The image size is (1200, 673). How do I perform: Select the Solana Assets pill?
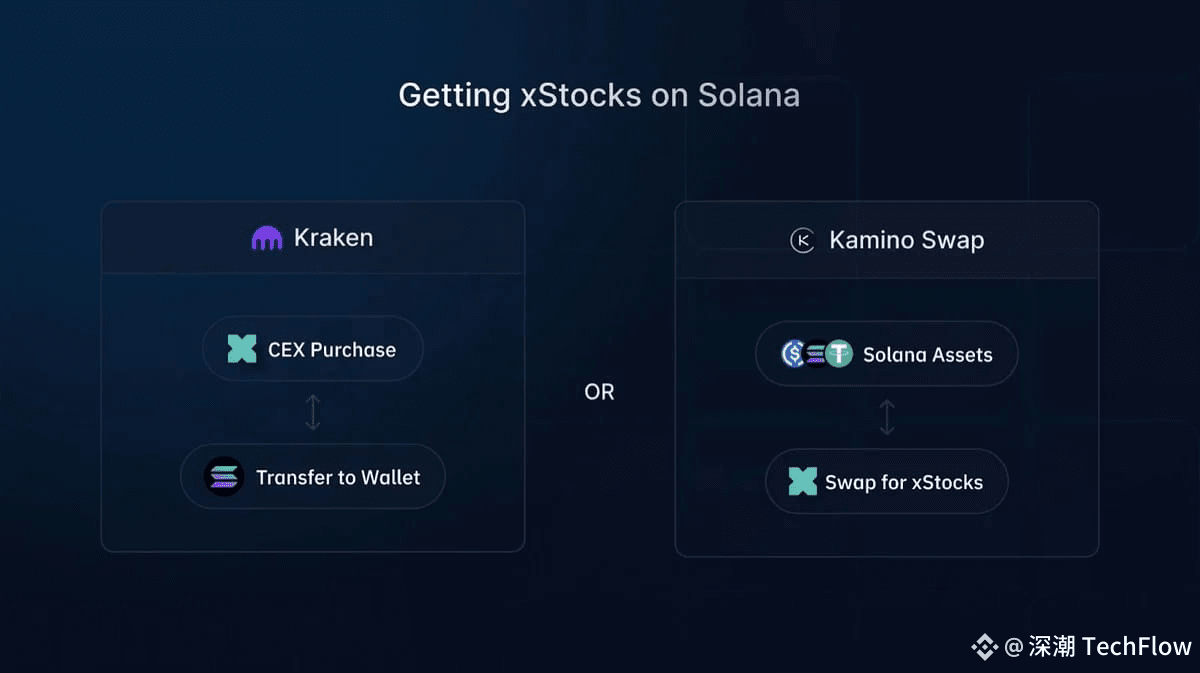click(x=887, y=354)
